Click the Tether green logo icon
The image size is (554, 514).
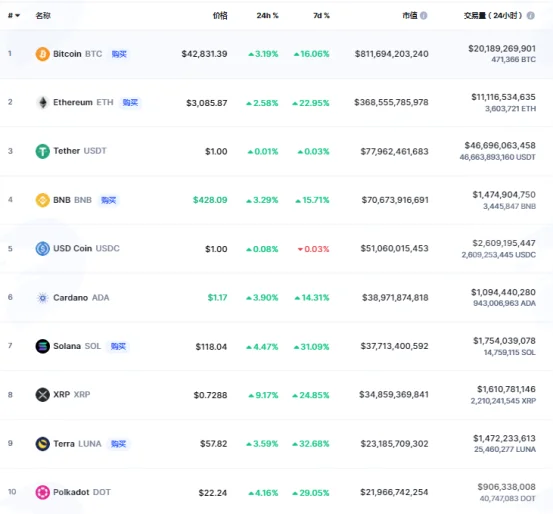click(x=42, y=152)
